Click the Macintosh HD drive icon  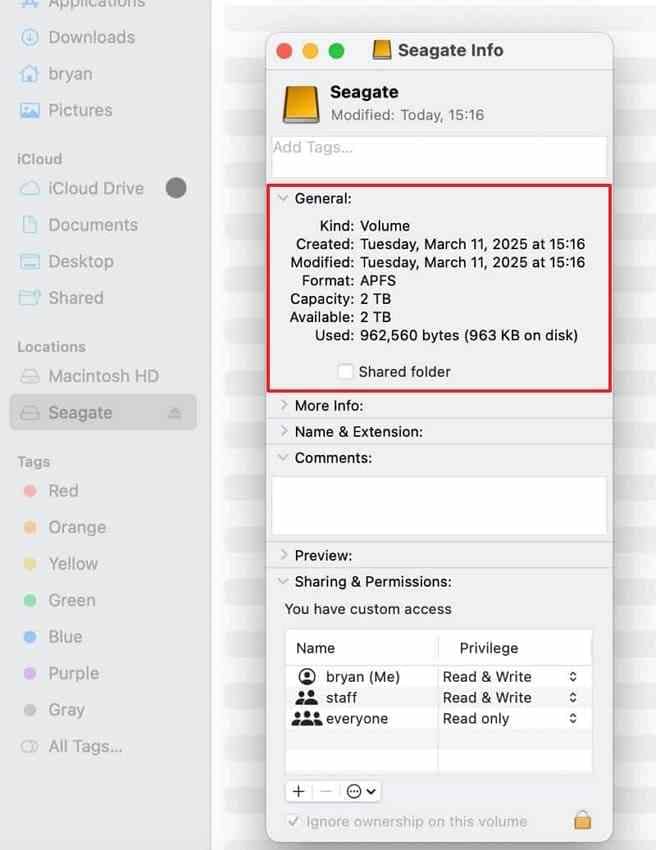coord(30,376)
